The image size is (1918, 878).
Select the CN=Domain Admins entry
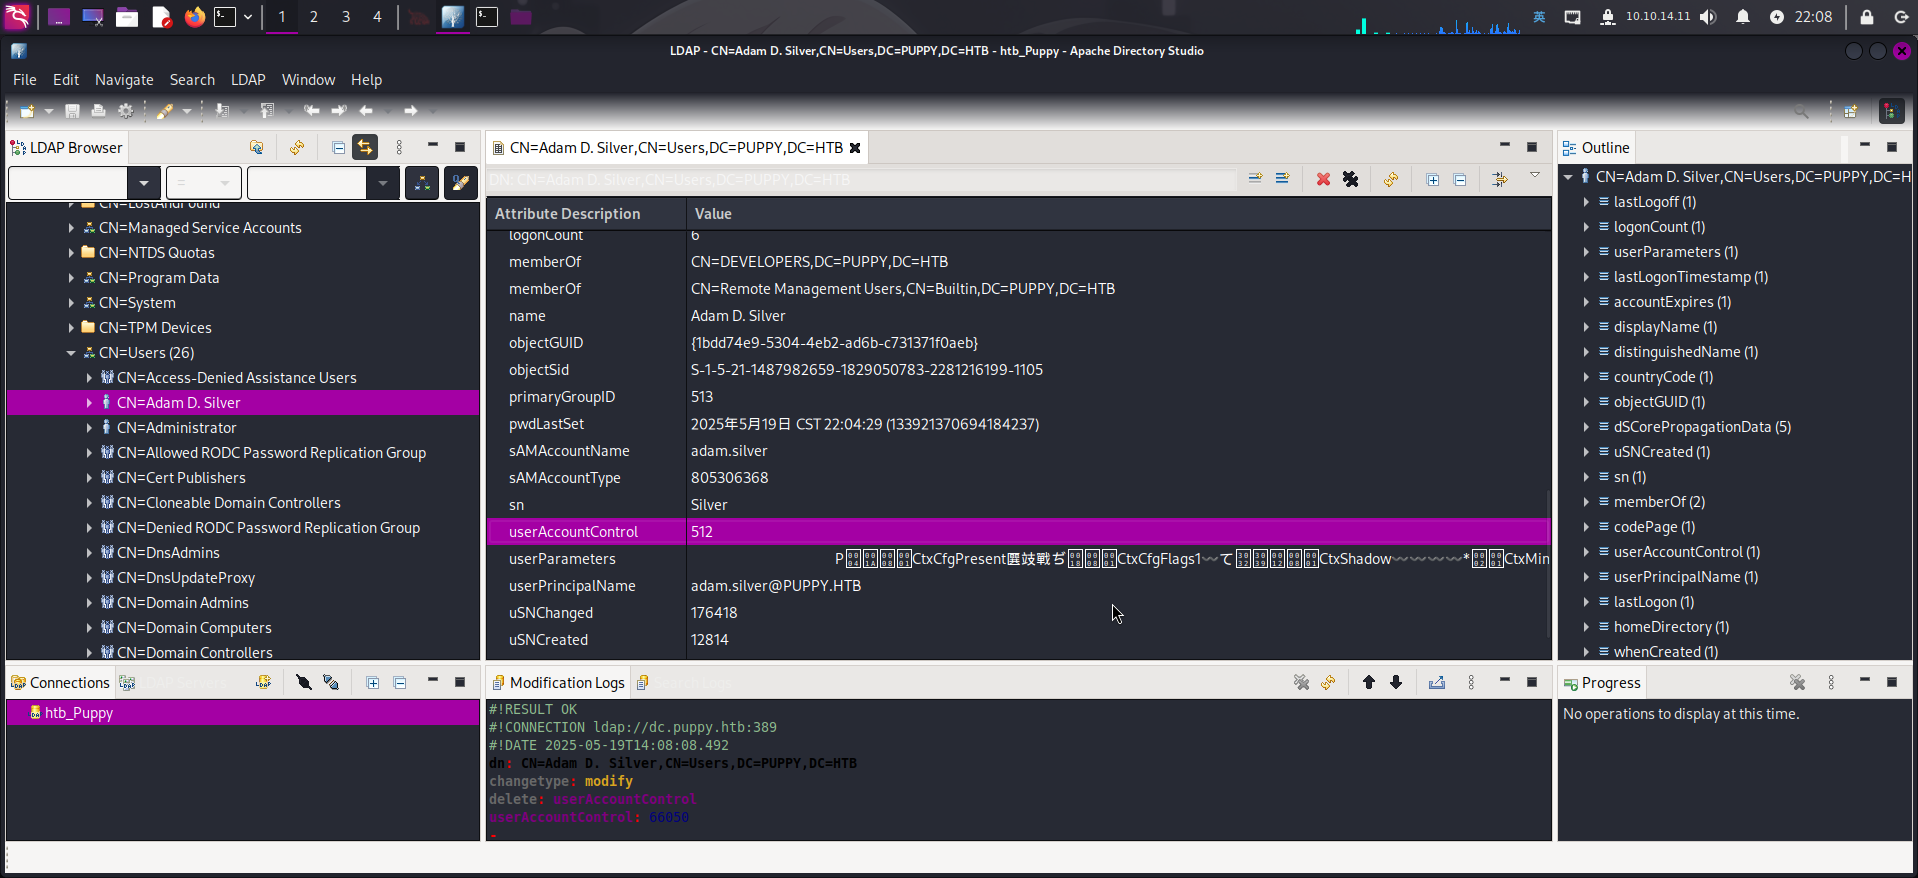click(182, 603)
